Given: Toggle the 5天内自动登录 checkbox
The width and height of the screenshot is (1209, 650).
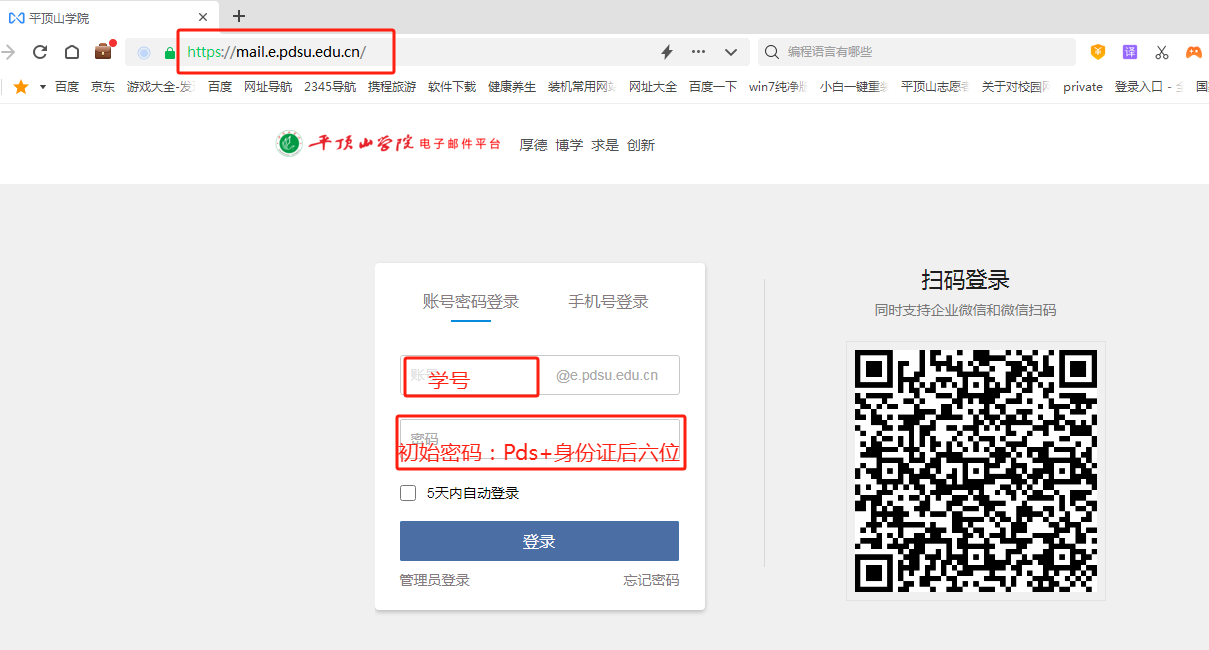Looking at the screenshot, I should [x=408, y=493].
